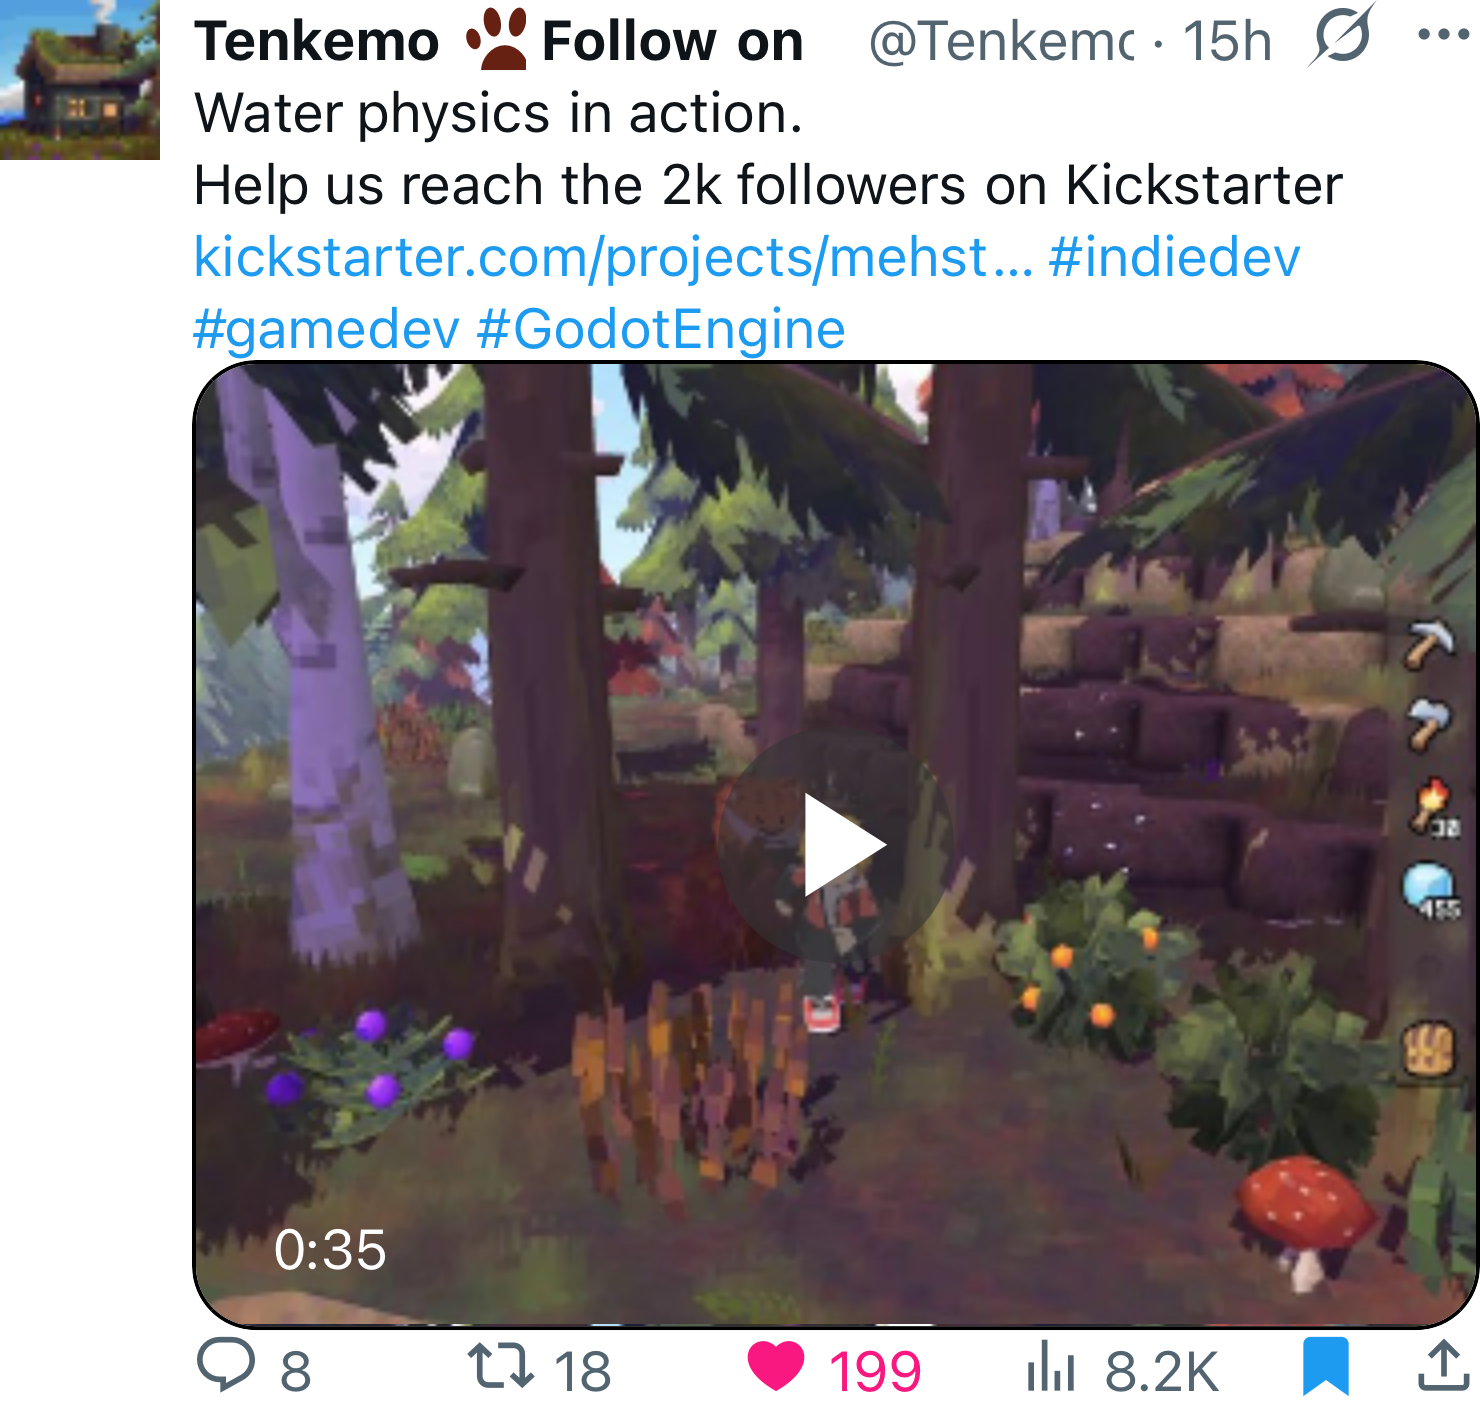Image resolution: width=1480 pixels, height=1404 pixels.
Task: Click the 0:35 video duration label
Action: point(330,1250)
